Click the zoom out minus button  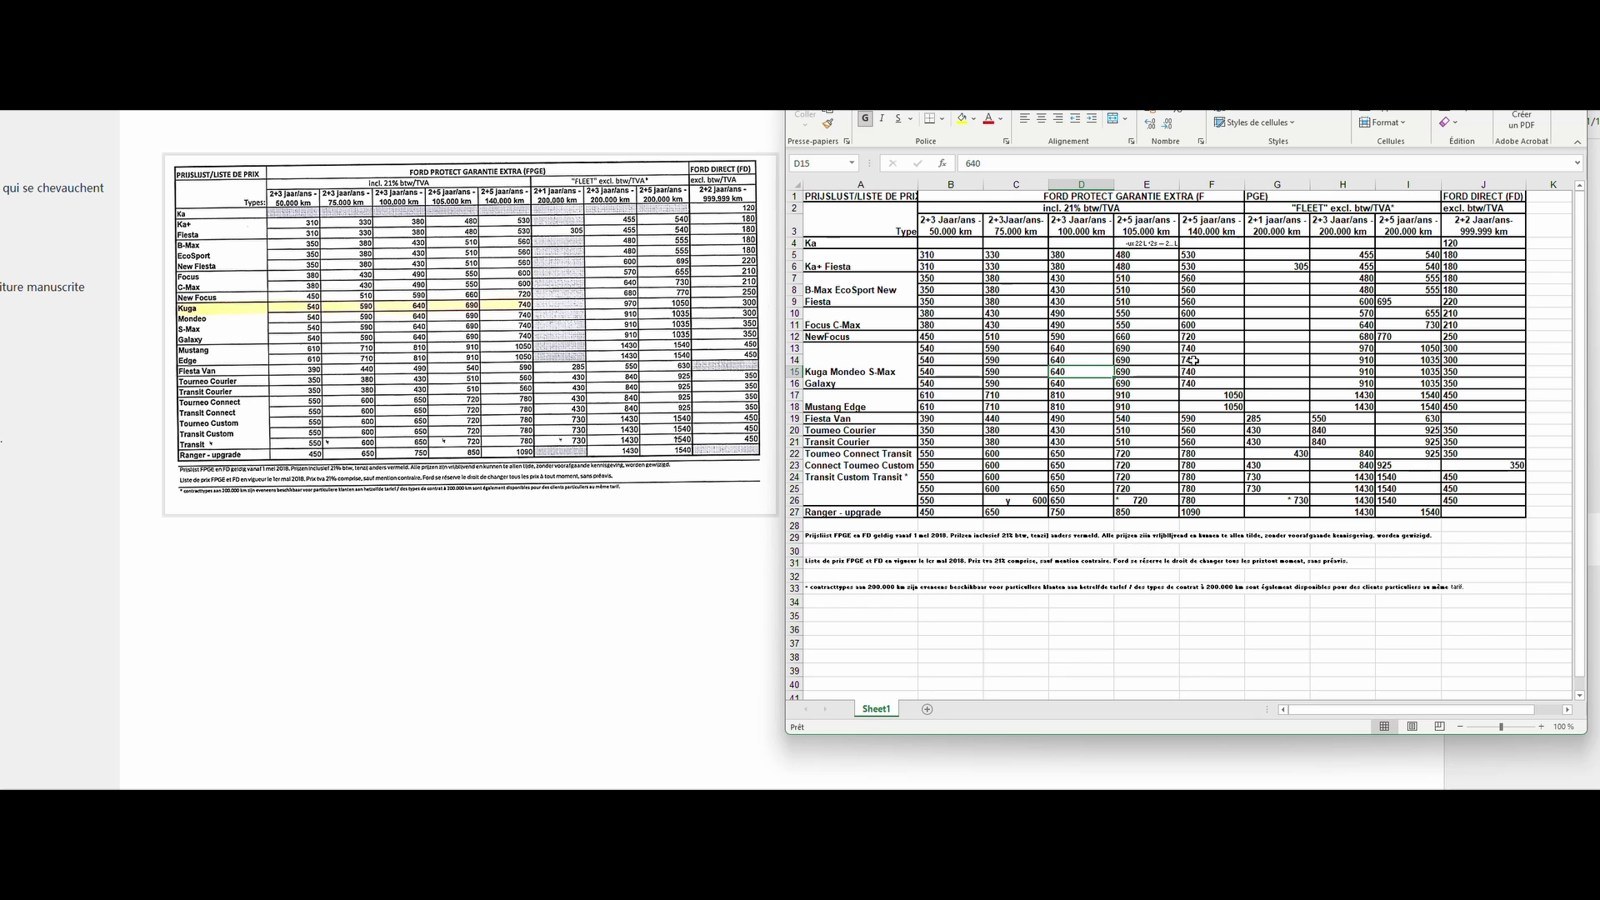[1460, 727]
